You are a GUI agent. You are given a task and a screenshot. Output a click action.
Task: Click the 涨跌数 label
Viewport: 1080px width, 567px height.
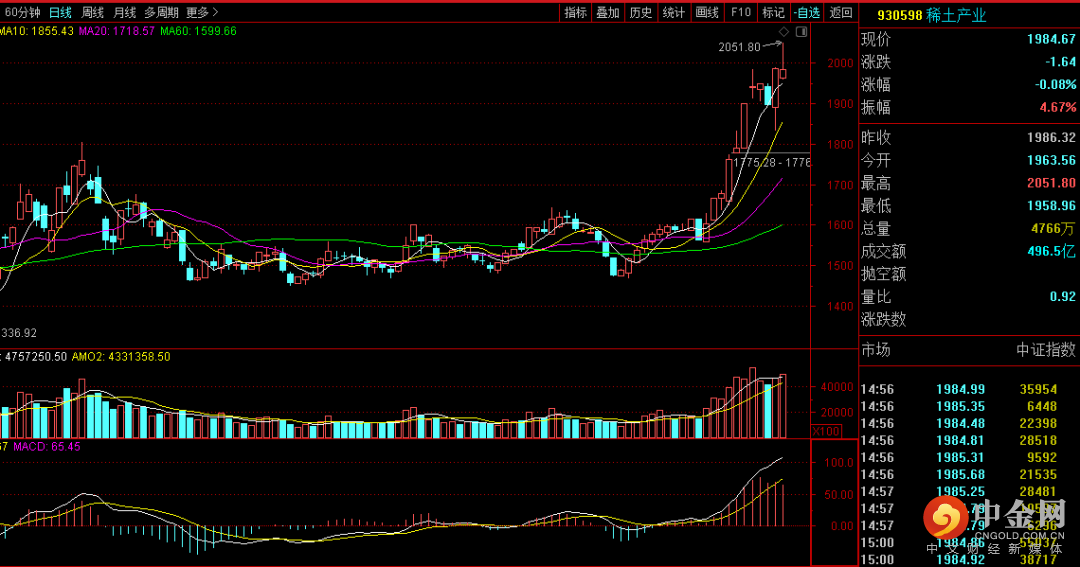tap(883, 320)
